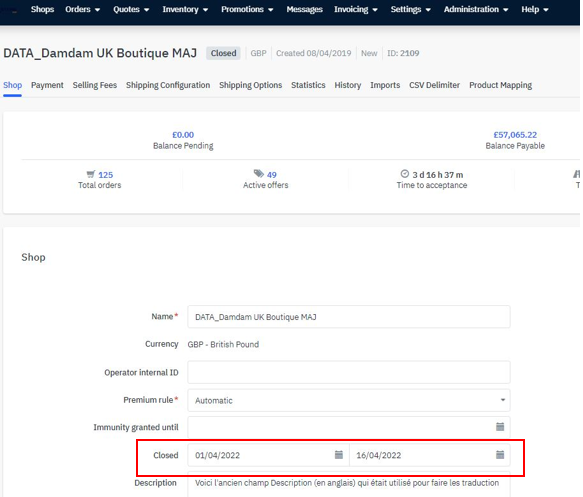Click the shopping cart Total orders icon
583x497 pixels.
tap(91, 174)
